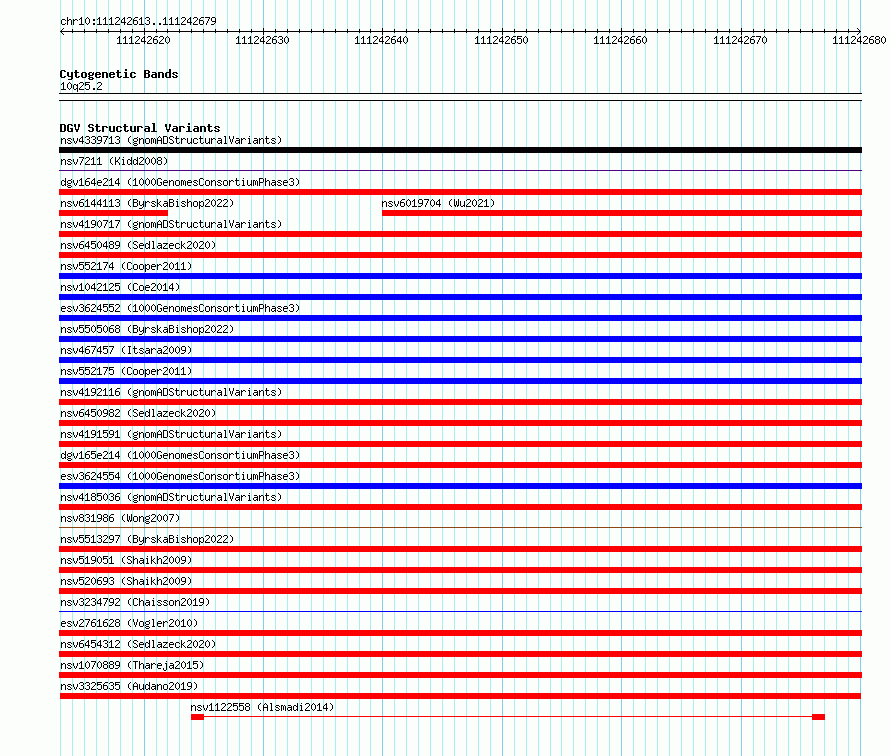Click nsv520693 (Shaikh2009) label
Image resolution: width=890 pixels, height=756 pixels.
[x=126, y=581]
